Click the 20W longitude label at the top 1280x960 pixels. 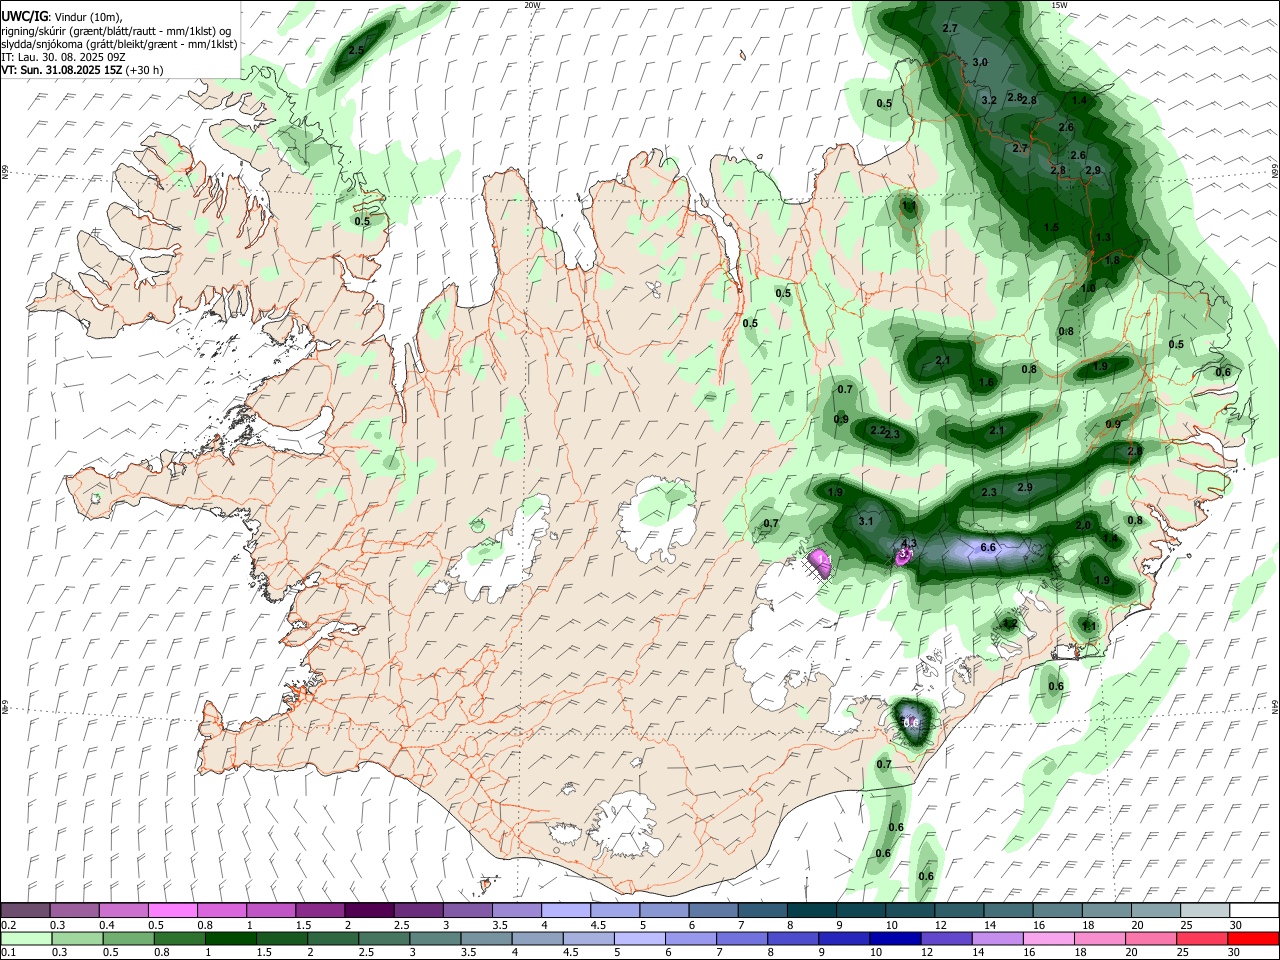tap(532, 5)
